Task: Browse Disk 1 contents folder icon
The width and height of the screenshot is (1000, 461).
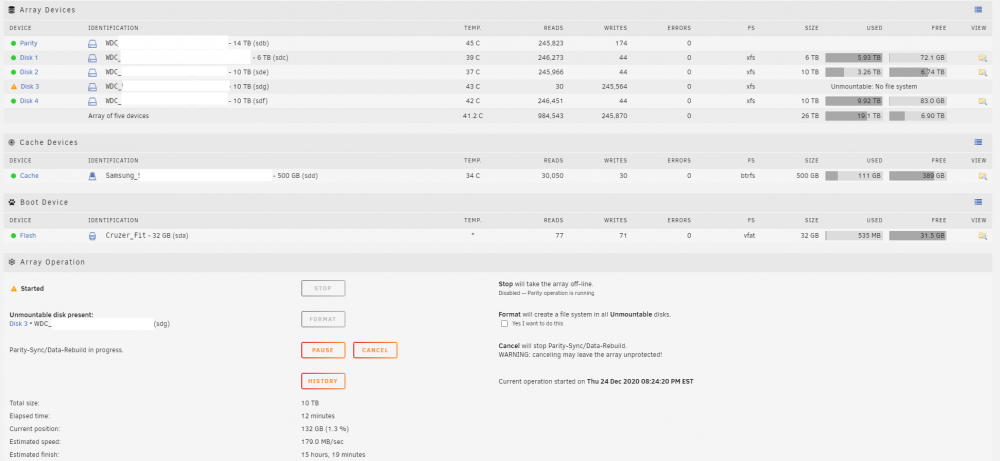Action: (982, 57)
